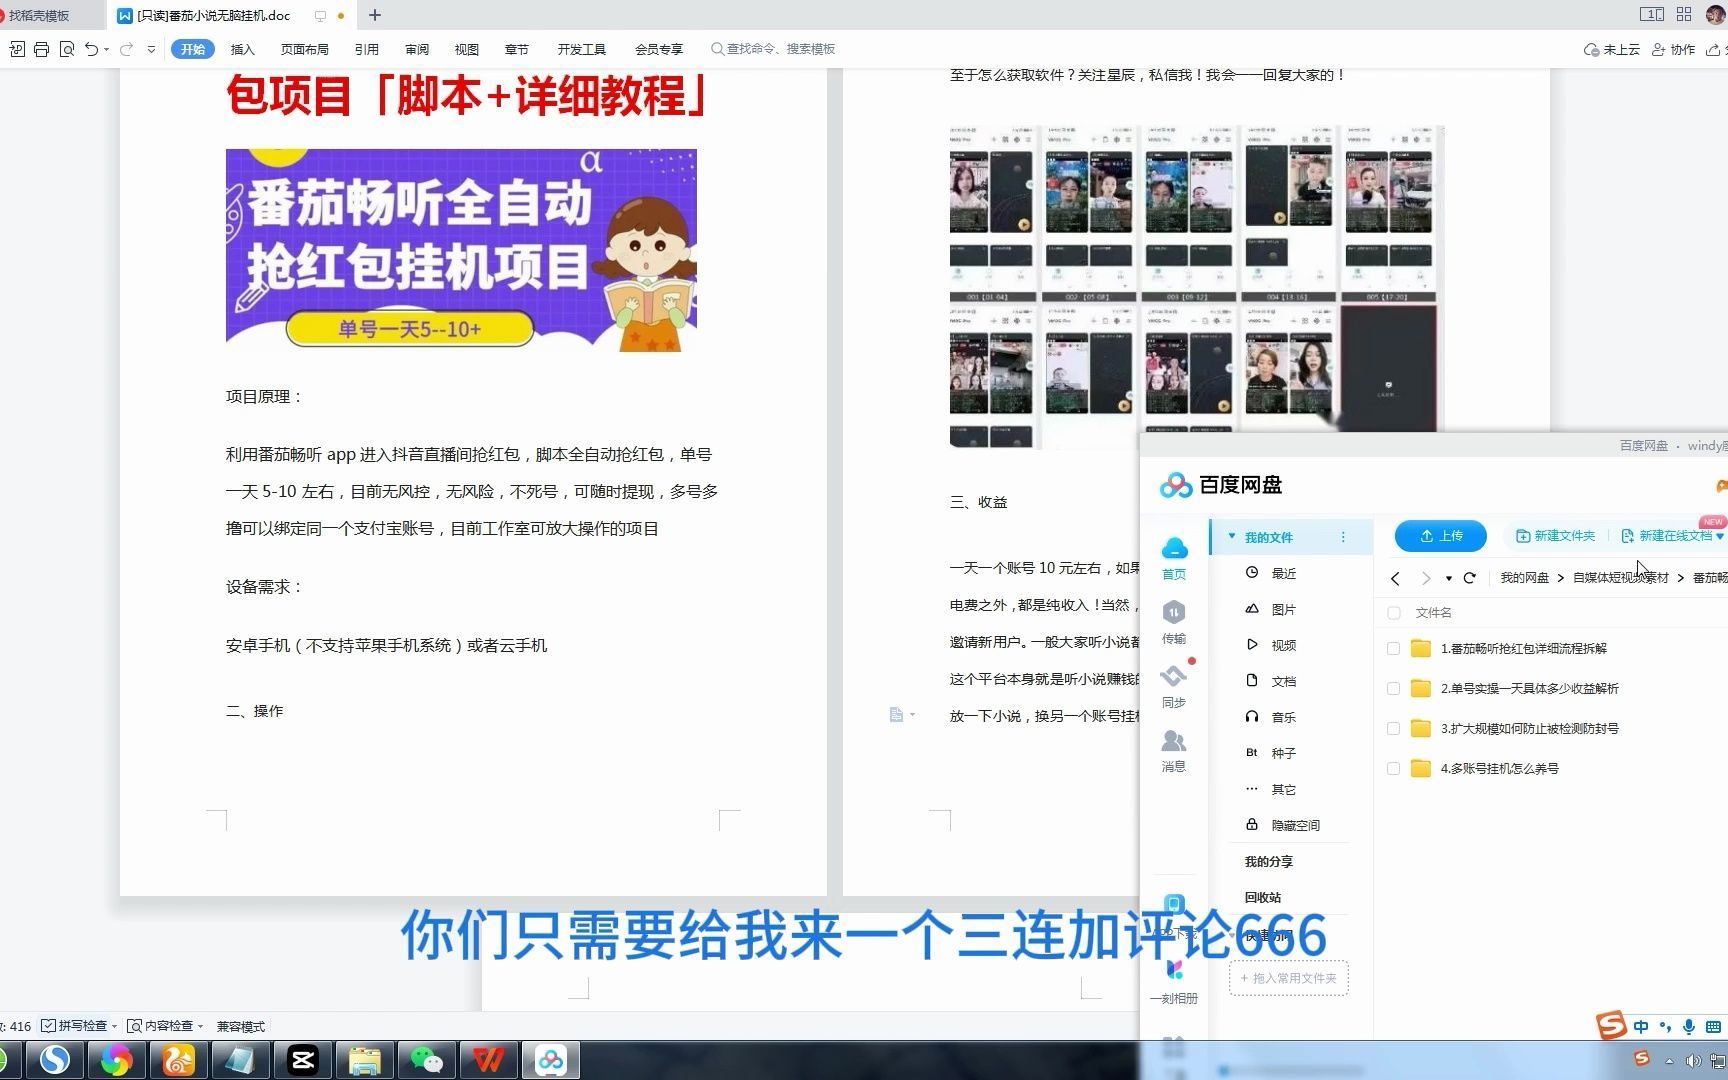Expand the quick access toolbar customize arrow
Viewport: 1728px width, 1080px height.
point(151,49)
